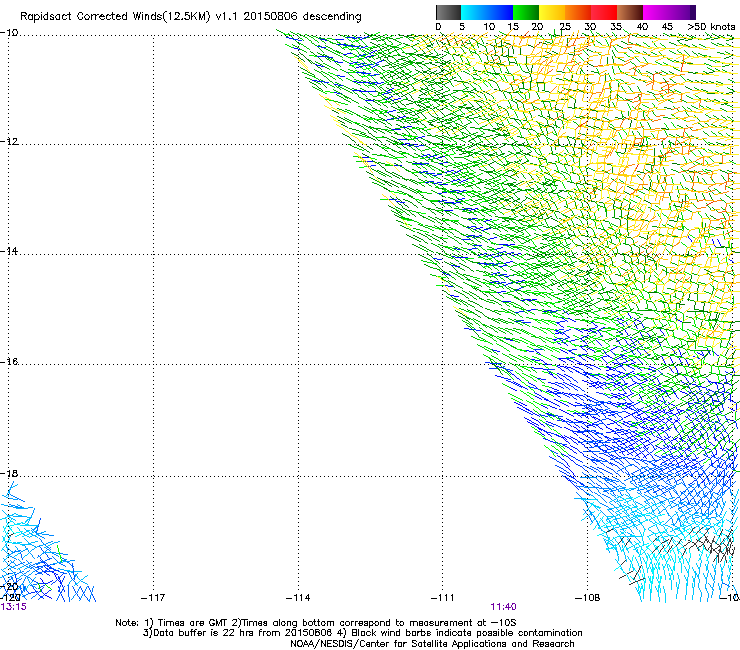Click the note line starting "3)Data buffer is 22 hrs"
Viewport: 740px width, 650px height.
click(362, 633)
